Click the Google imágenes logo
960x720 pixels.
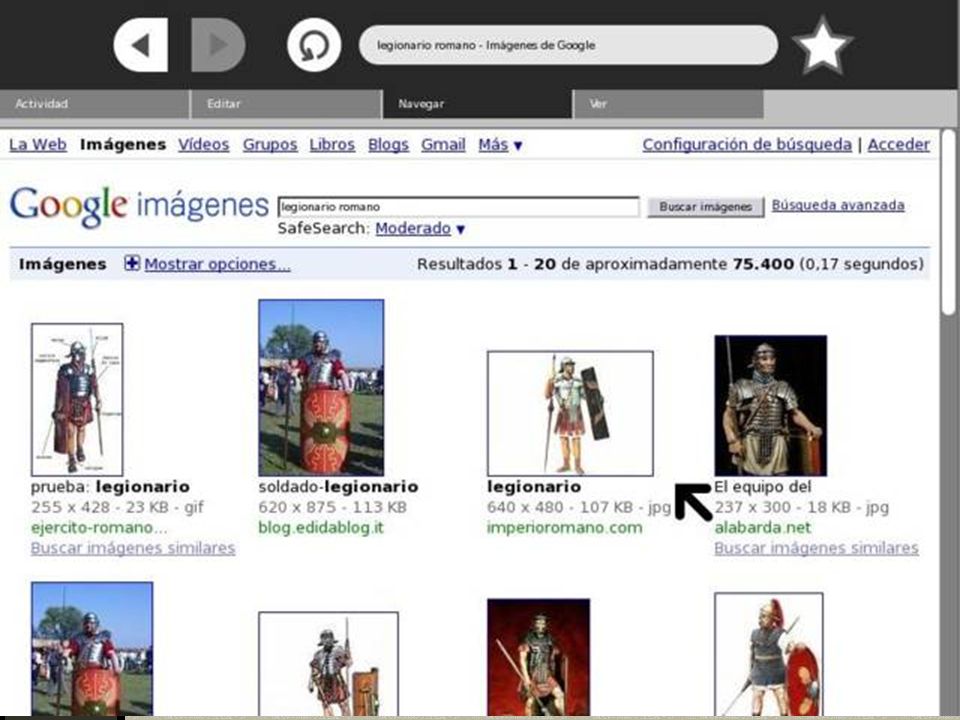[139, 206]
